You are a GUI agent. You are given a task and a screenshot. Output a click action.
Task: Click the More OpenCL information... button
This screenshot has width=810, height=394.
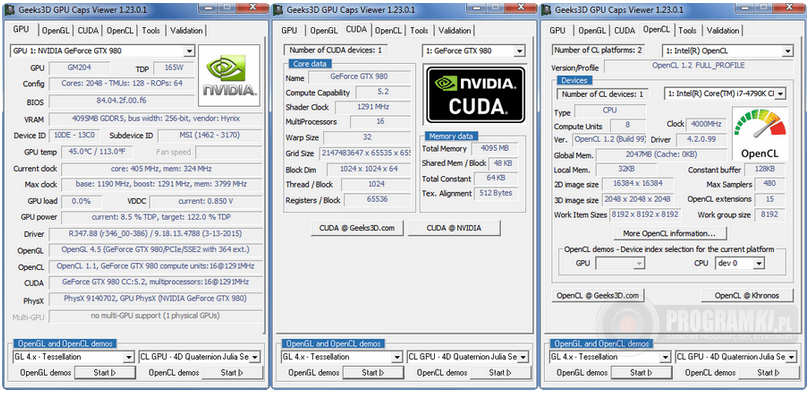tap(669, 233)
